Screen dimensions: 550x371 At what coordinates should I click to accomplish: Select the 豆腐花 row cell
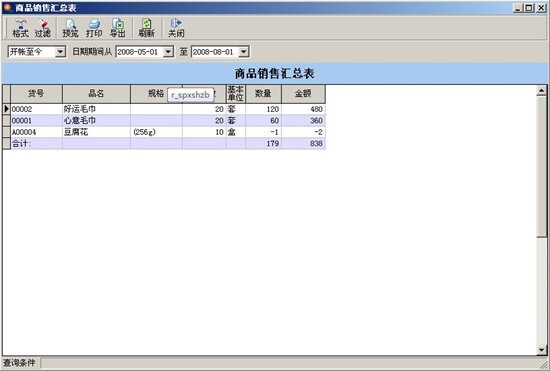point(96,132)
